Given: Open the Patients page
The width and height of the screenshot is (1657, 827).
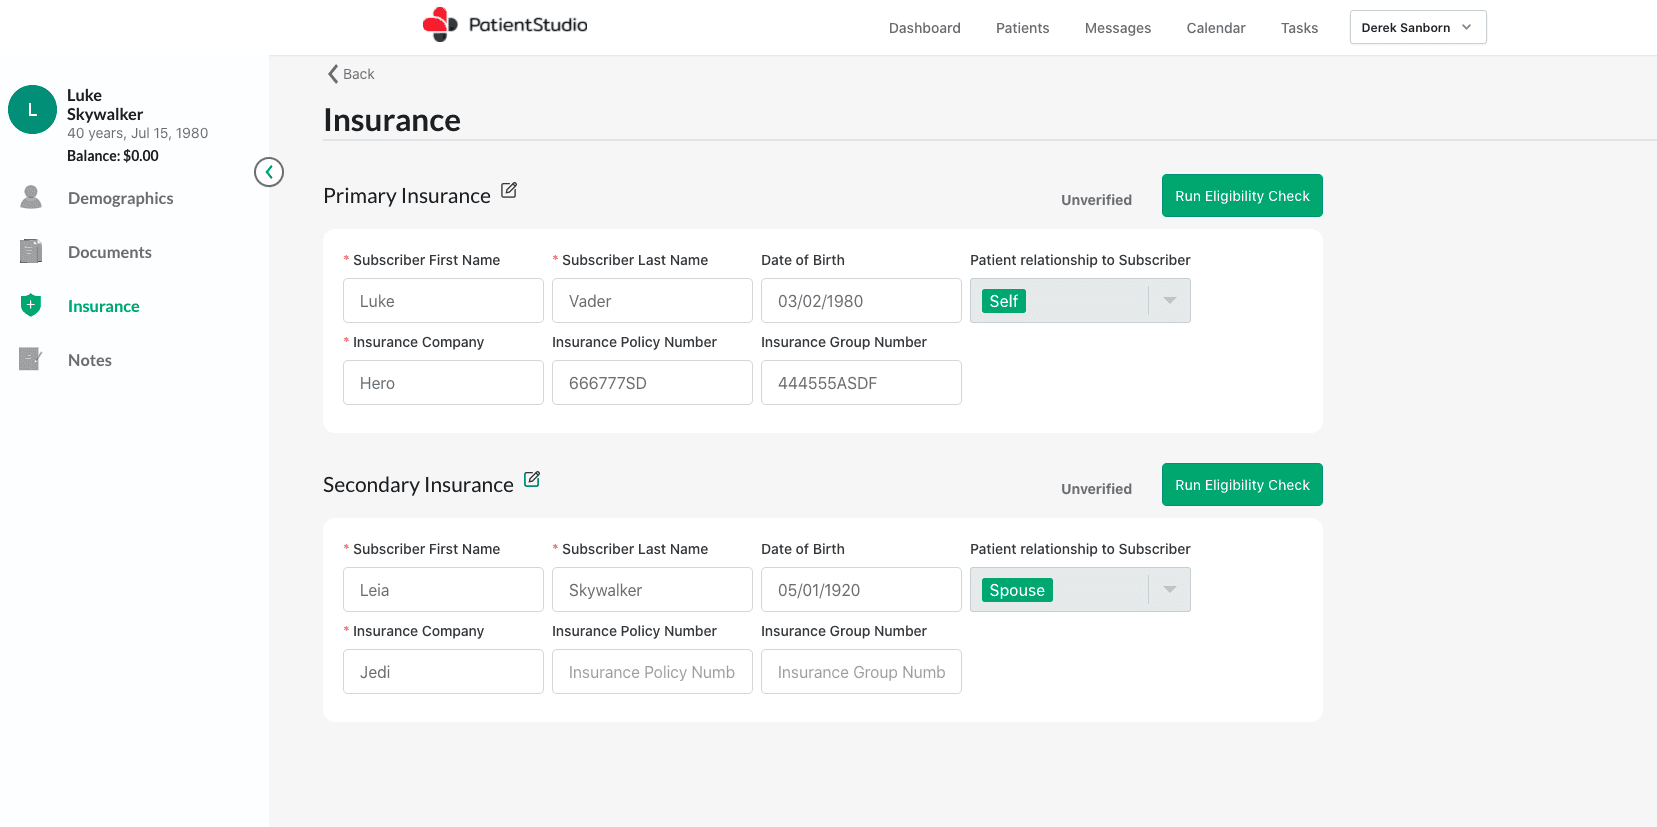Looking at the screenshot, I should coord(1023,28).
